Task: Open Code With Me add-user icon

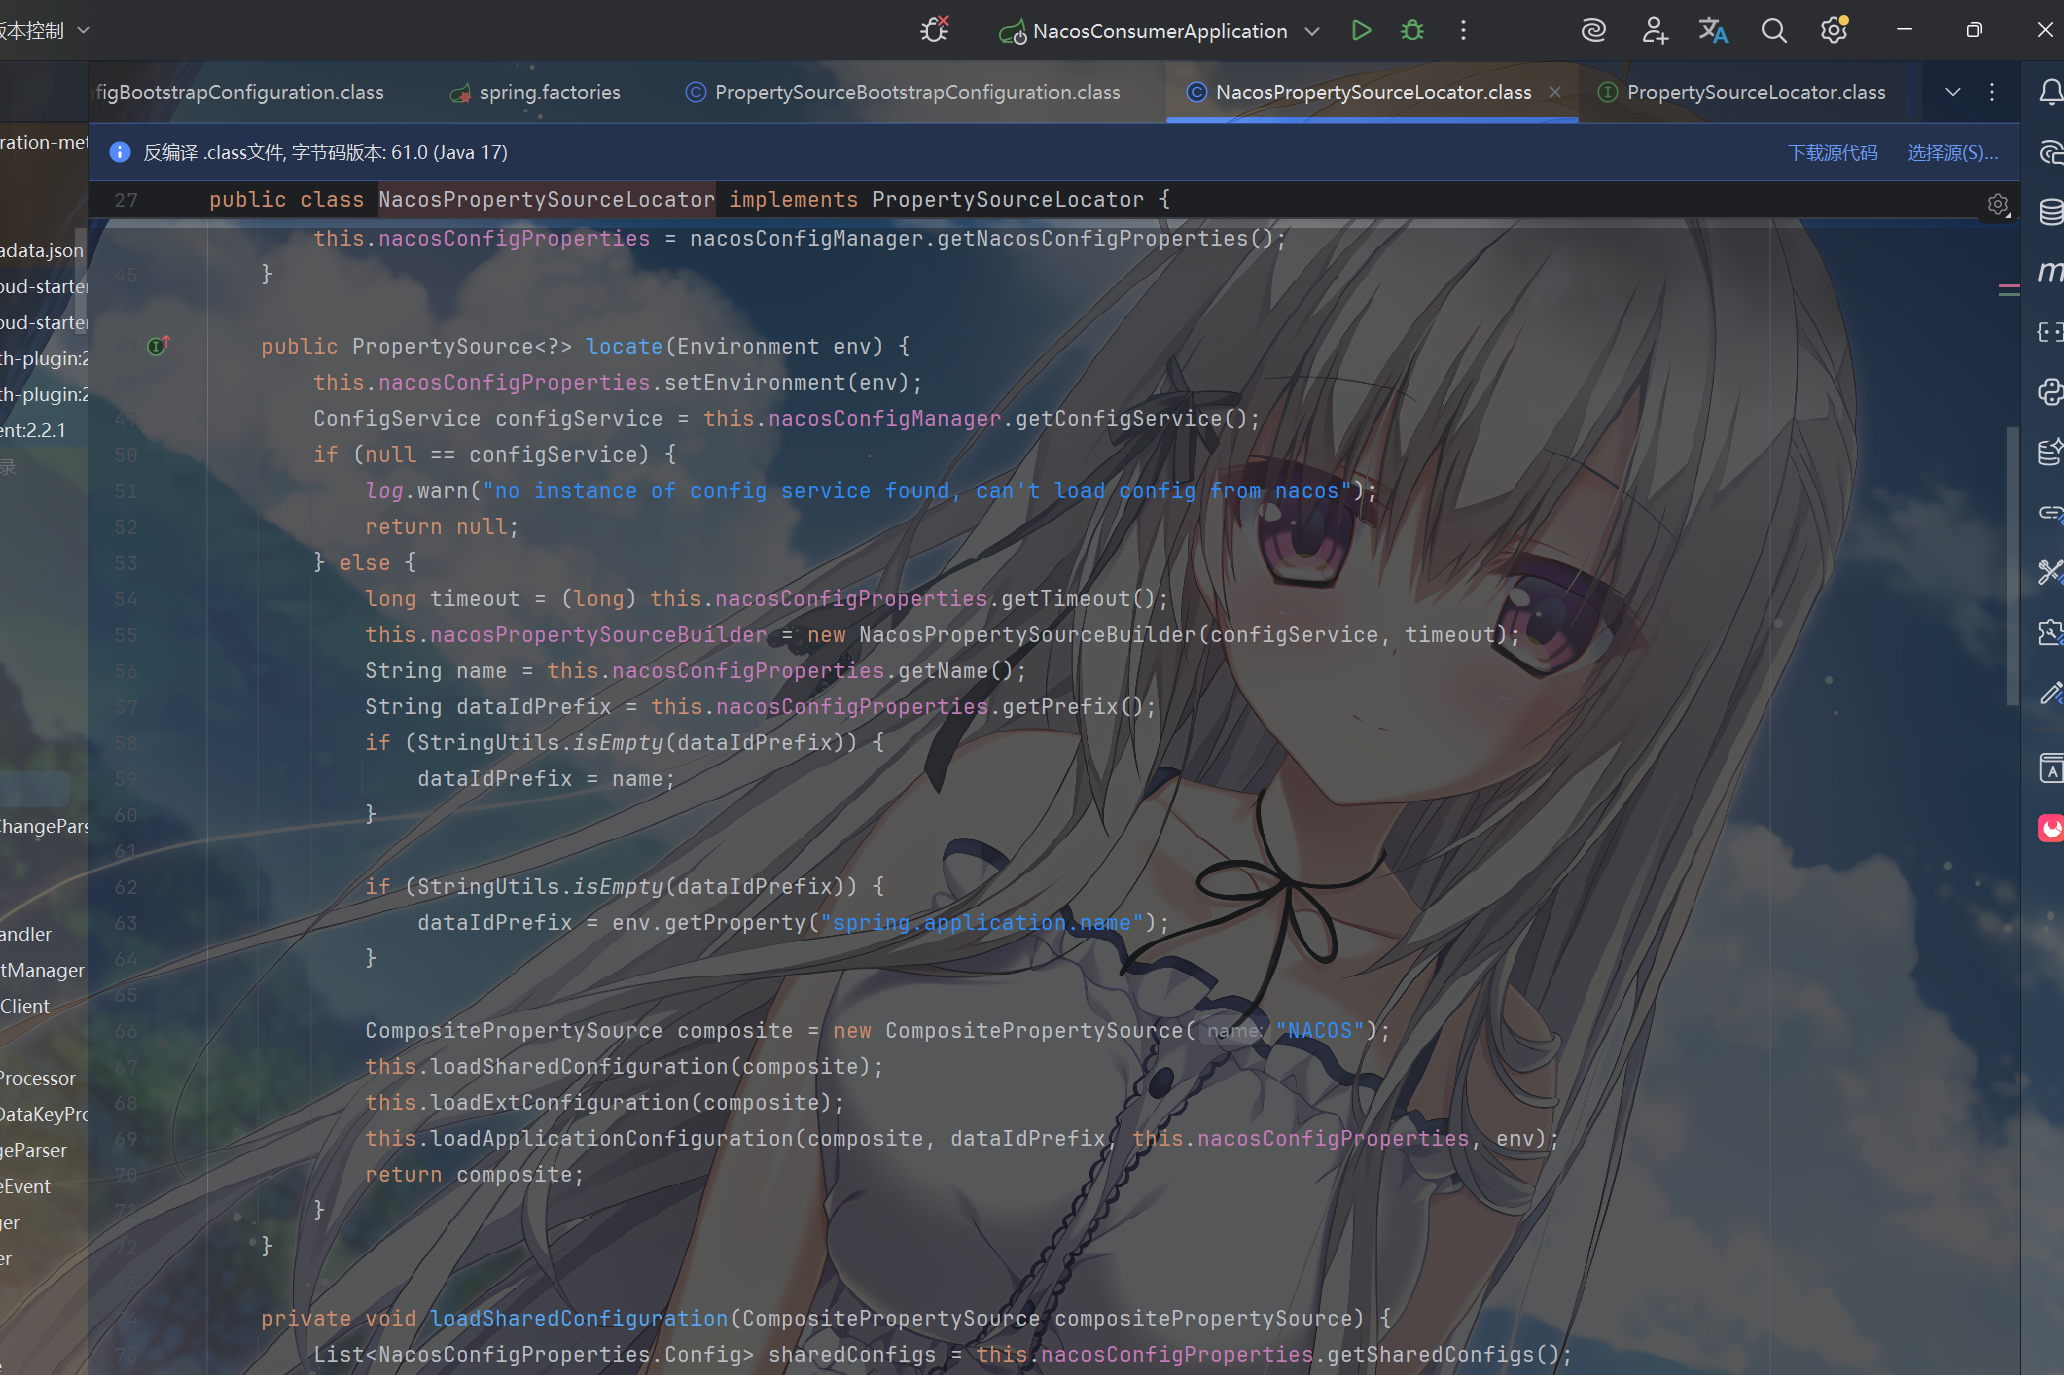Action: [1654, 30]
